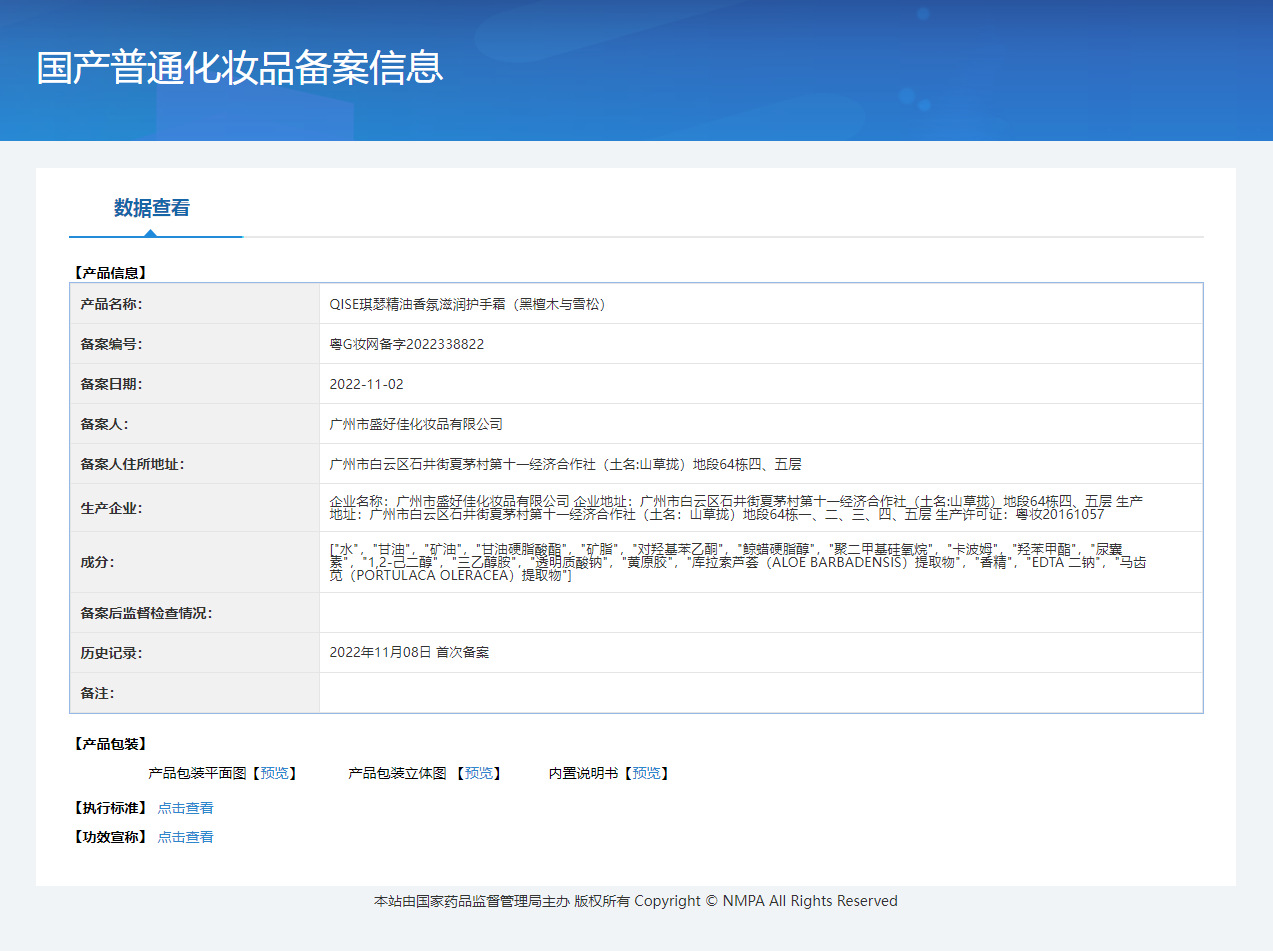Viewport: 1273px width, 951px height.
Task: Select the 备案编号 value 粤G妆网备字2022338822
Action: tap(407, 344)
